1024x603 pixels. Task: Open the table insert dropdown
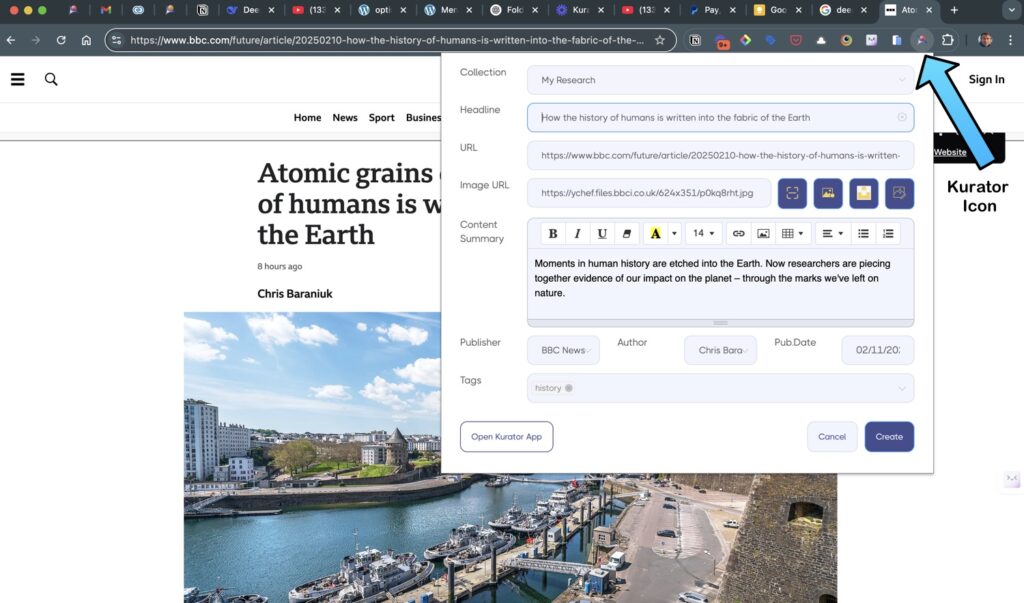click(792, 233)
